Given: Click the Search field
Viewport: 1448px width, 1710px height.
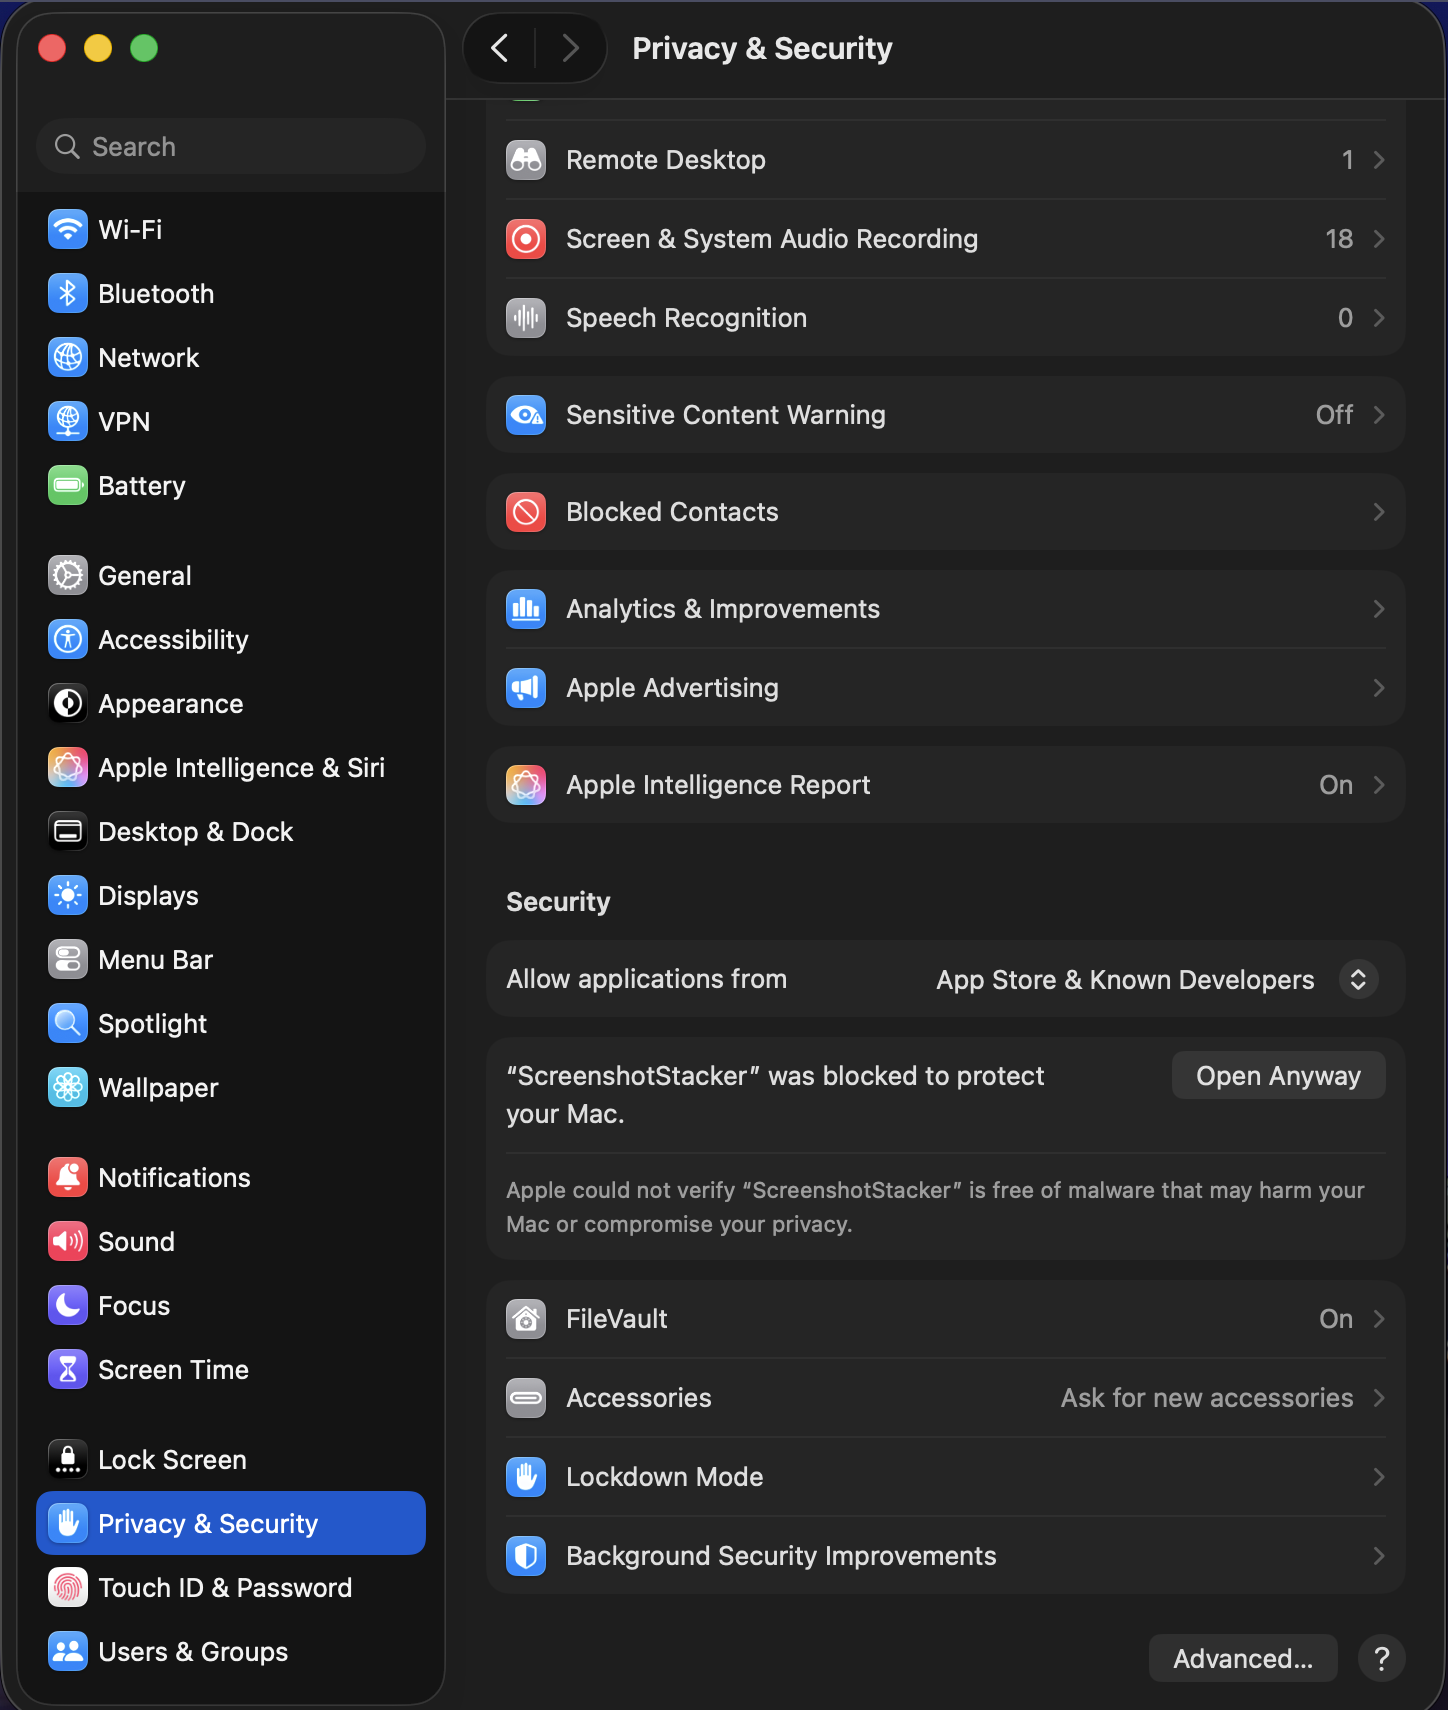Looking at the screenshot, I should pos(231,147).
